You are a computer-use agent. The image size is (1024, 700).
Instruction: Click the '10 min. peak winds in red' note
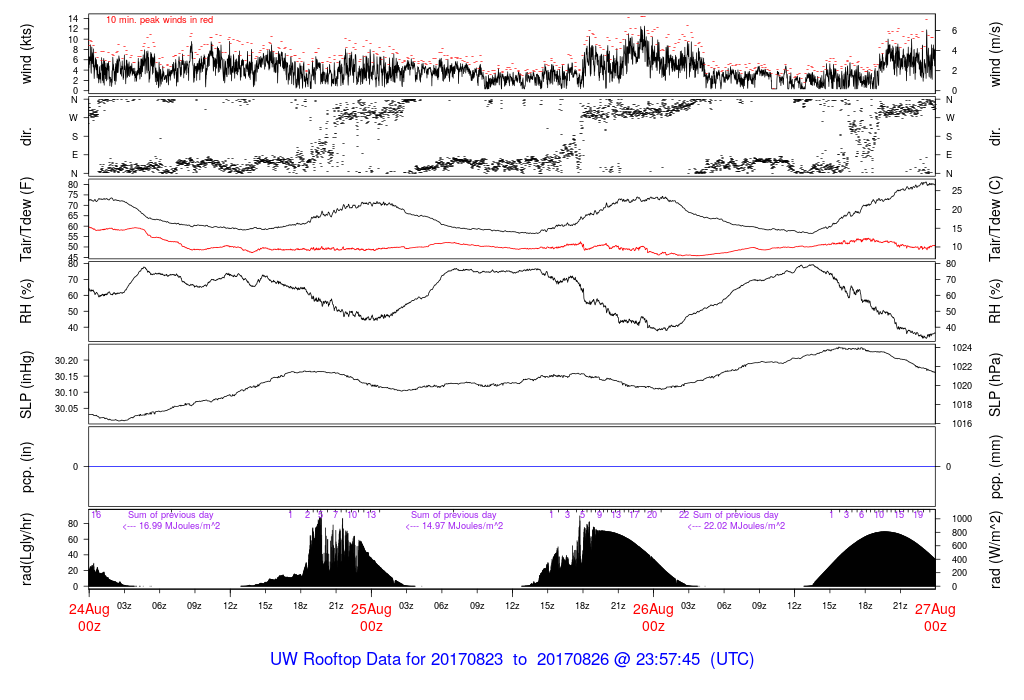click(x=159, y=20)
